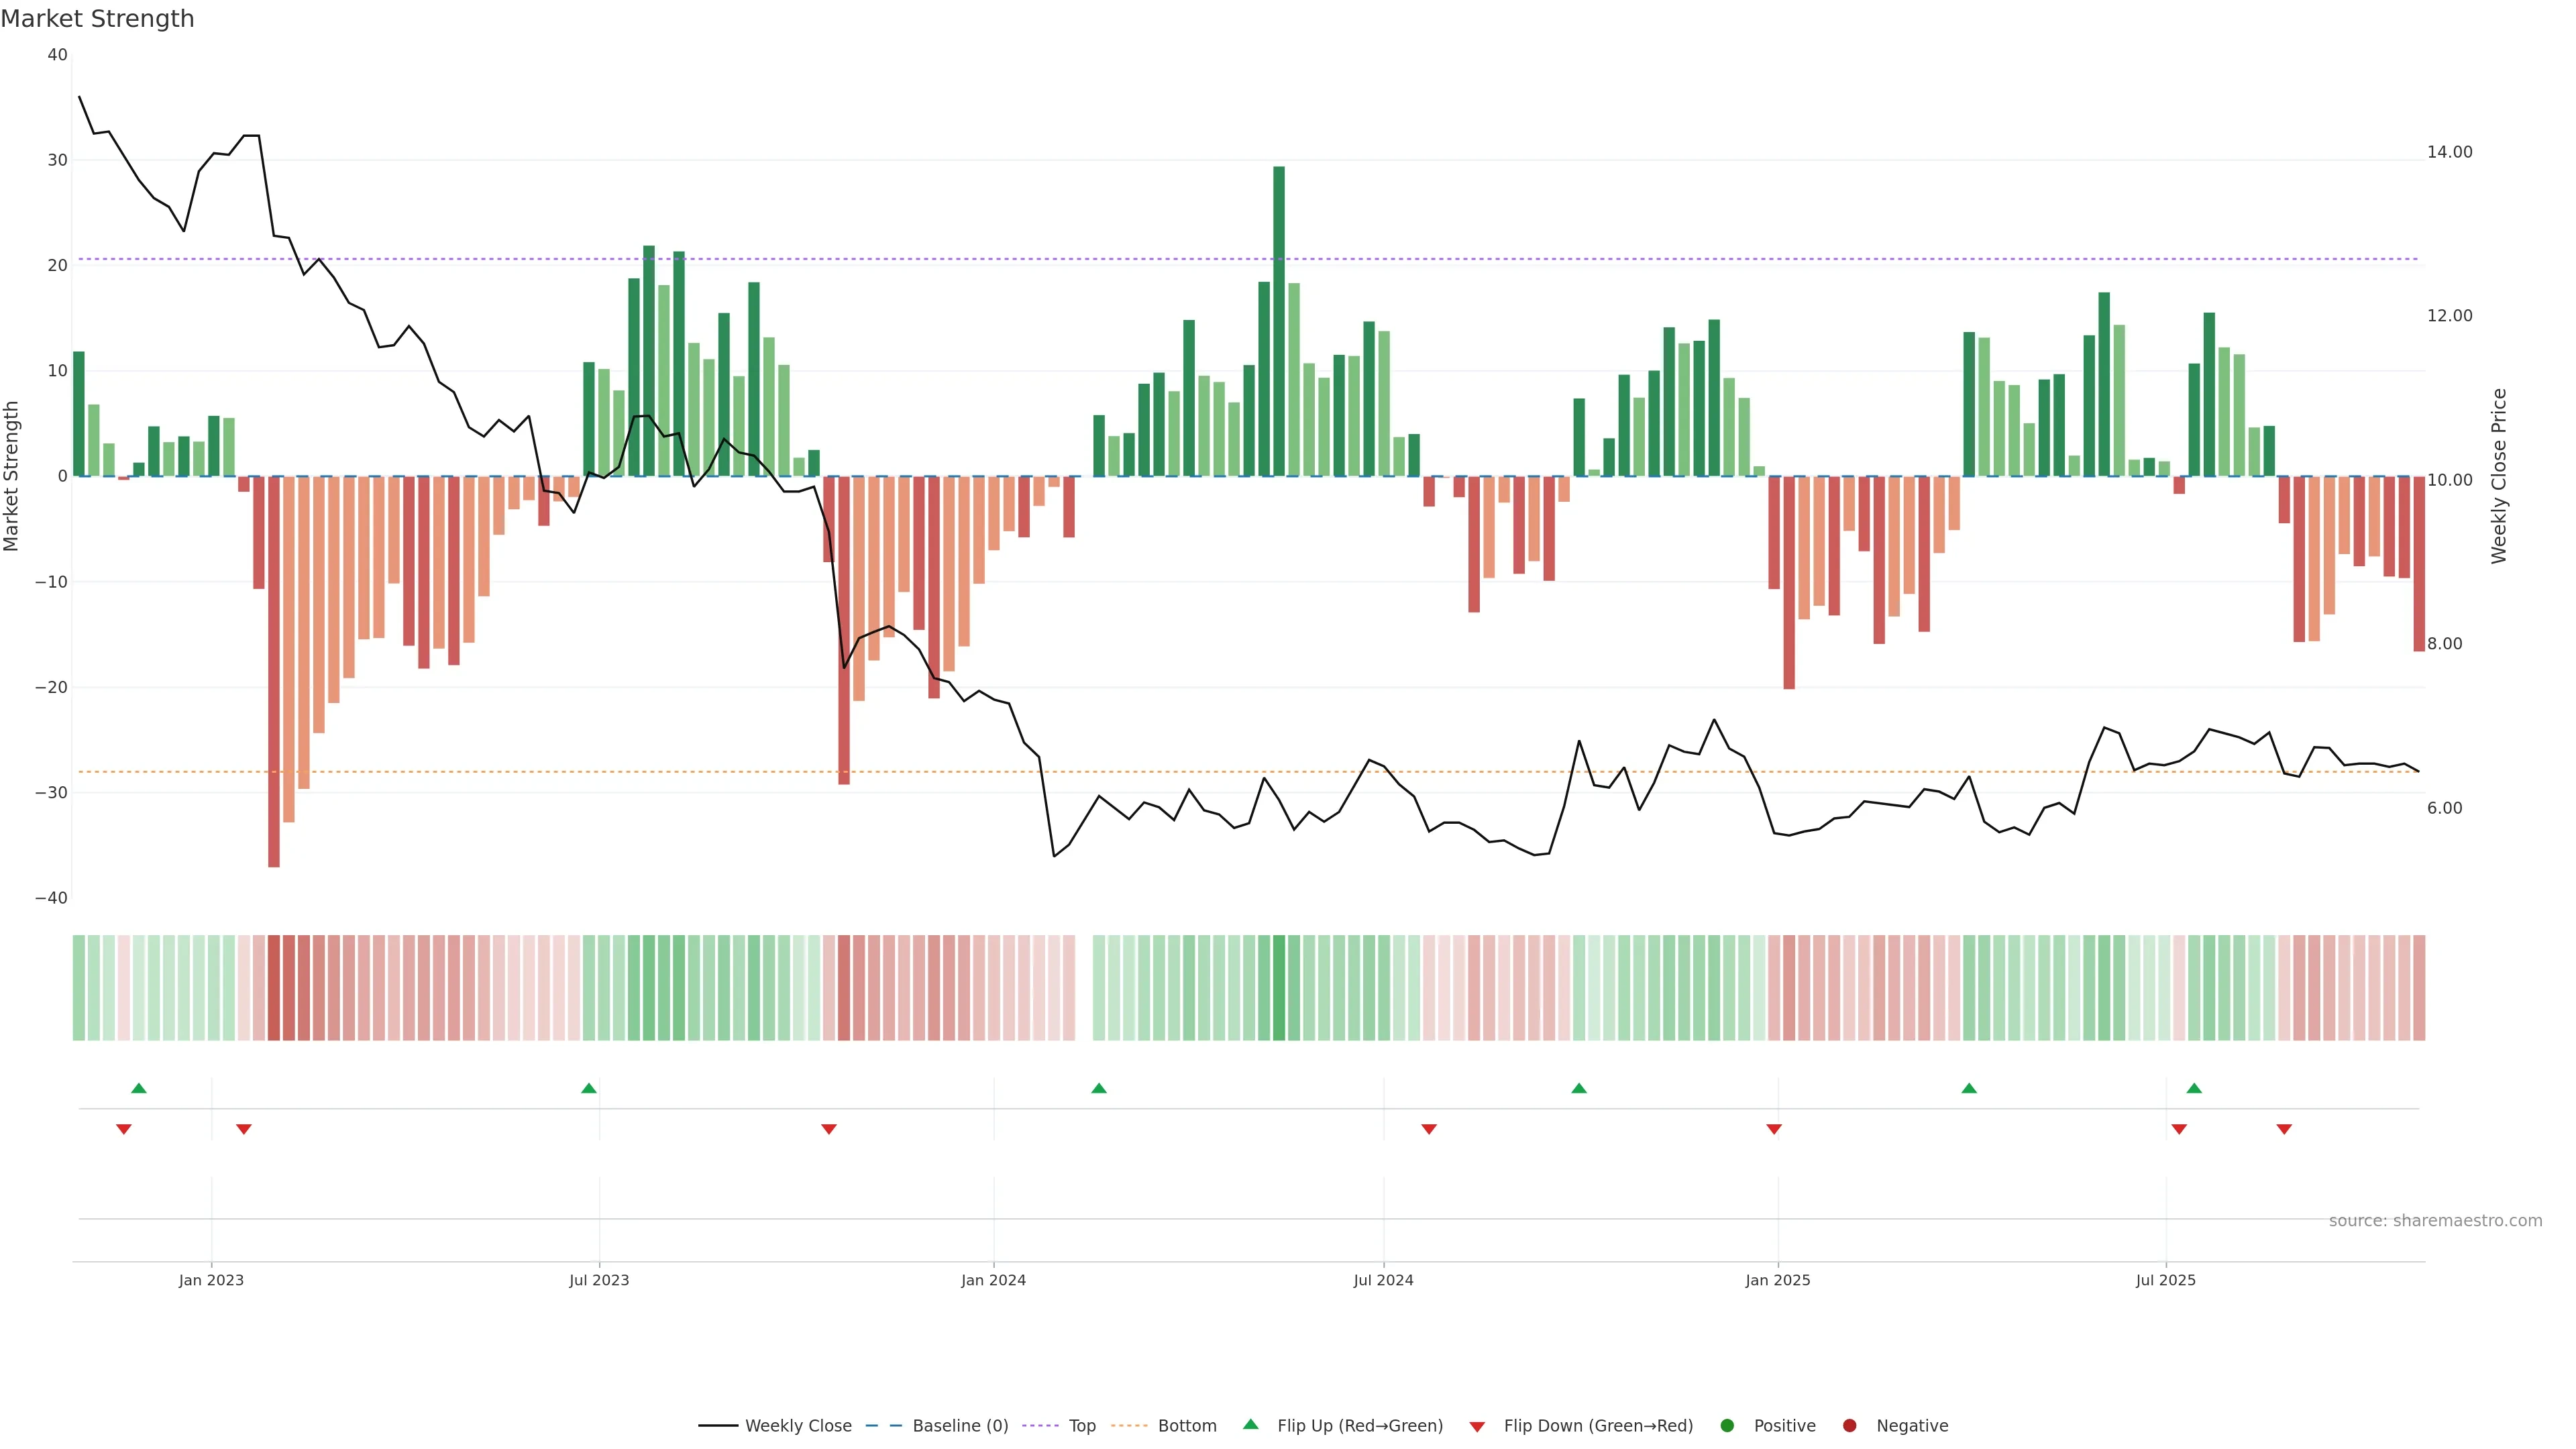
Task: Click the Bottom legend line swatch
Action: [1129, 1426]
